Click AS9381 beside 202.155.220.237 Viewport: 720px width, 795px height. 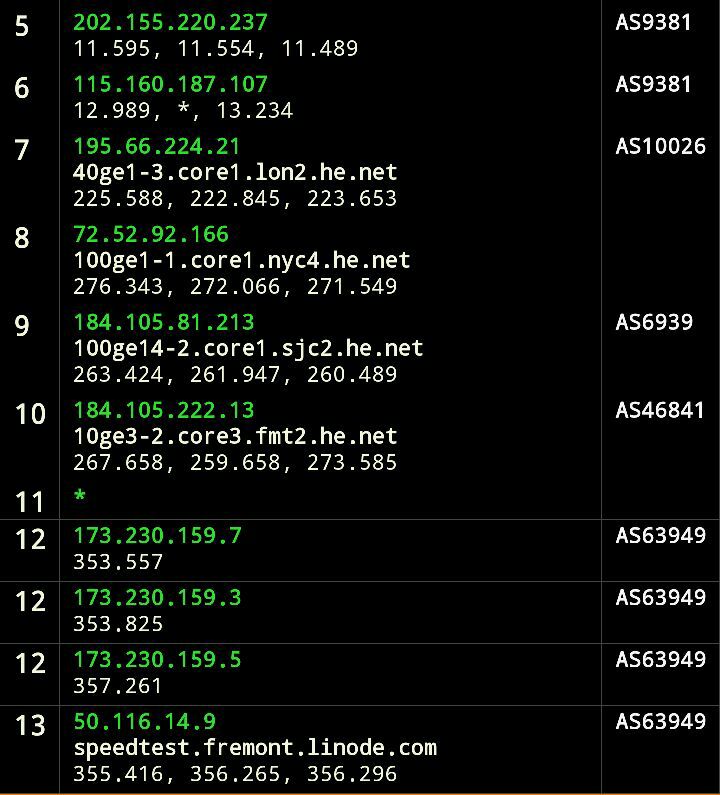point(653,22)
